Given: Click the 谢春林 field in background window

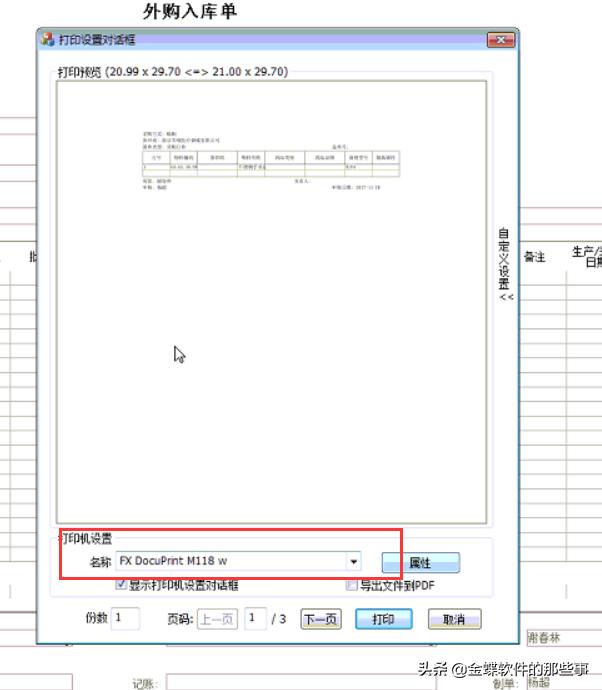Looking at the screenshot, I should [564, 638].
